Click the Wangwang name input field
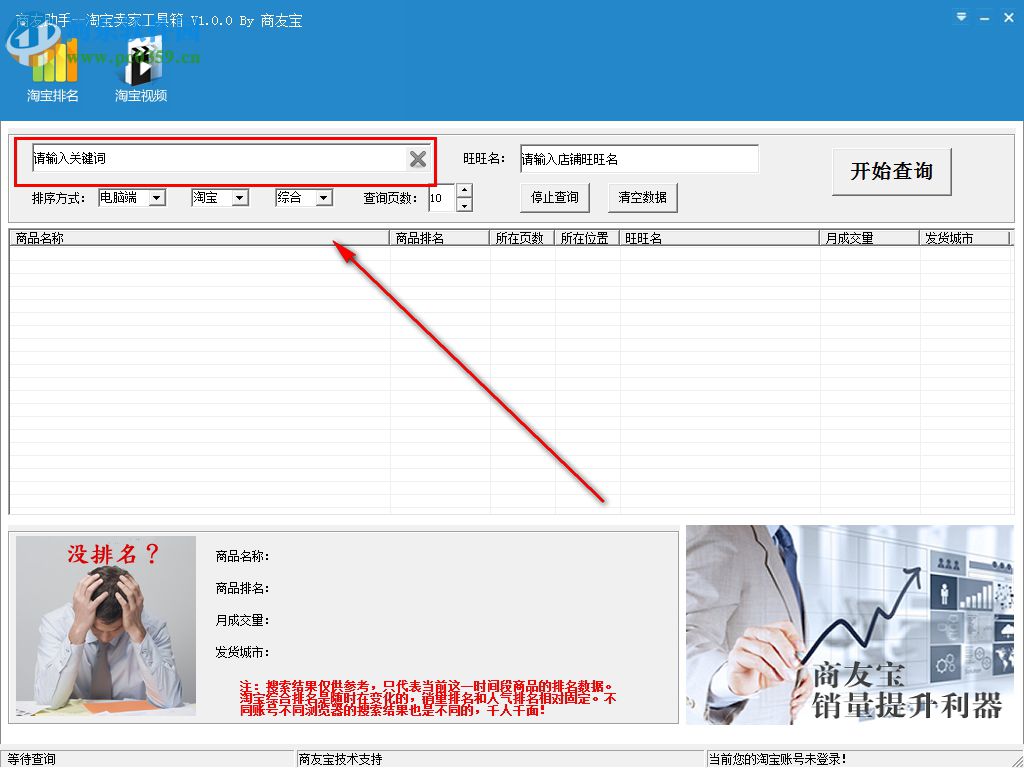 coord(637,158)
